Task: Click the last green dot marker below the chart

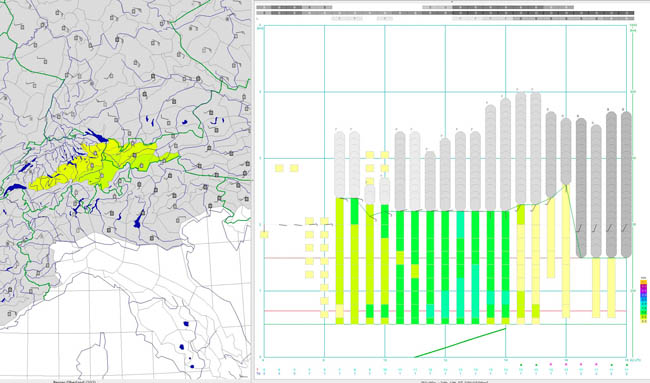Action: pyautogui.click(x=626, y=365)
